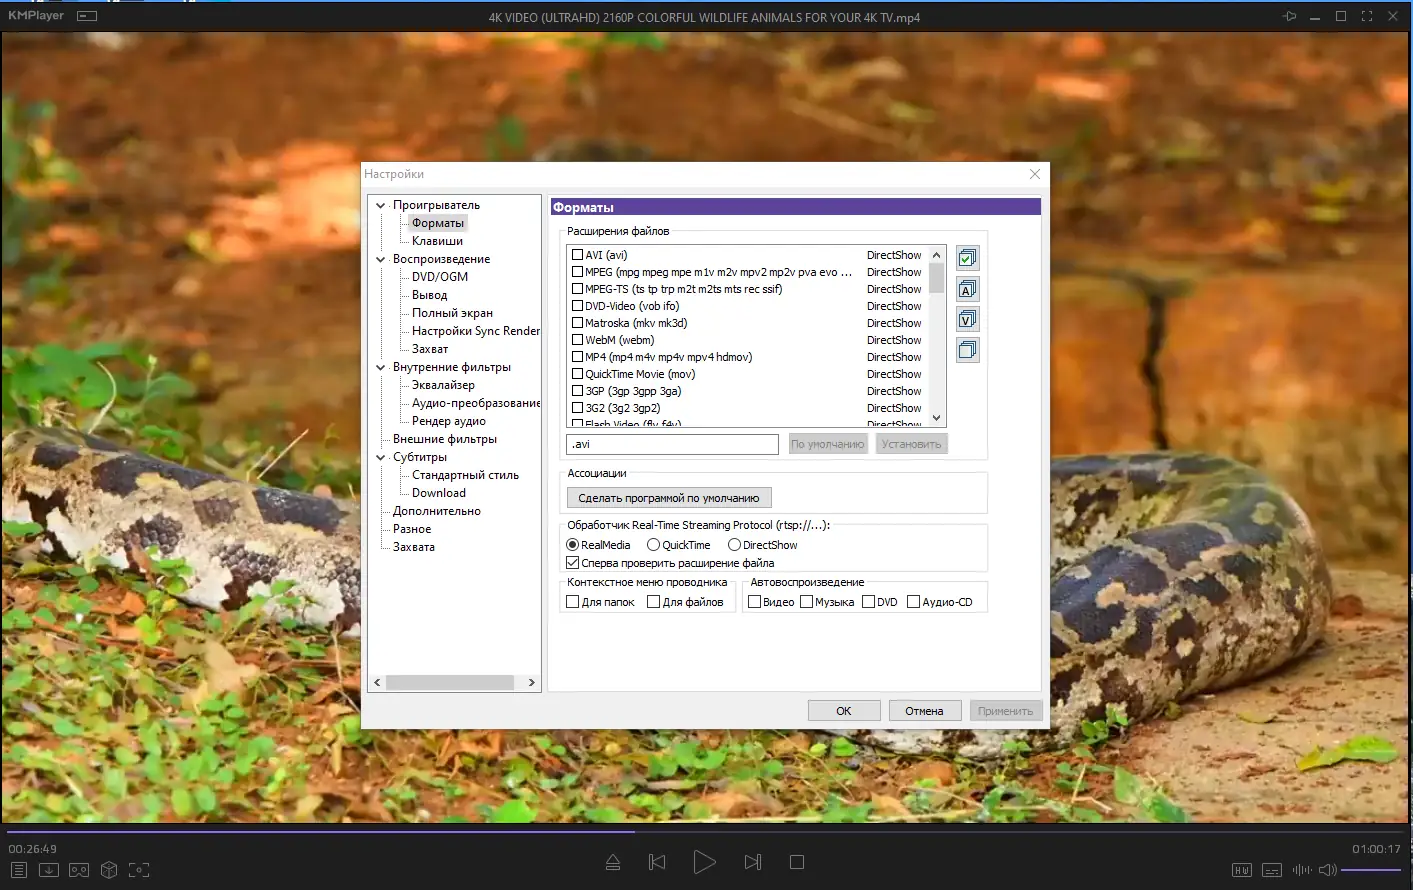
Task: Click the download icon in the bottom bar
Action: click(48, 870)
